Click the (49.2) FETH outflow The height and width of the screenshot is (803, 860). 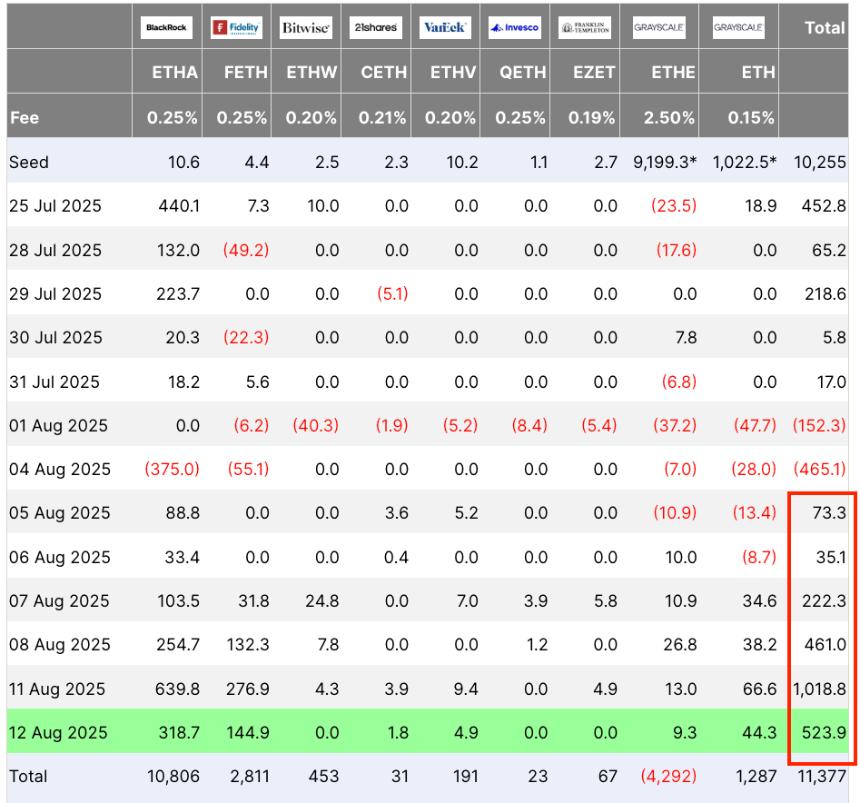(x=246, y=251)
